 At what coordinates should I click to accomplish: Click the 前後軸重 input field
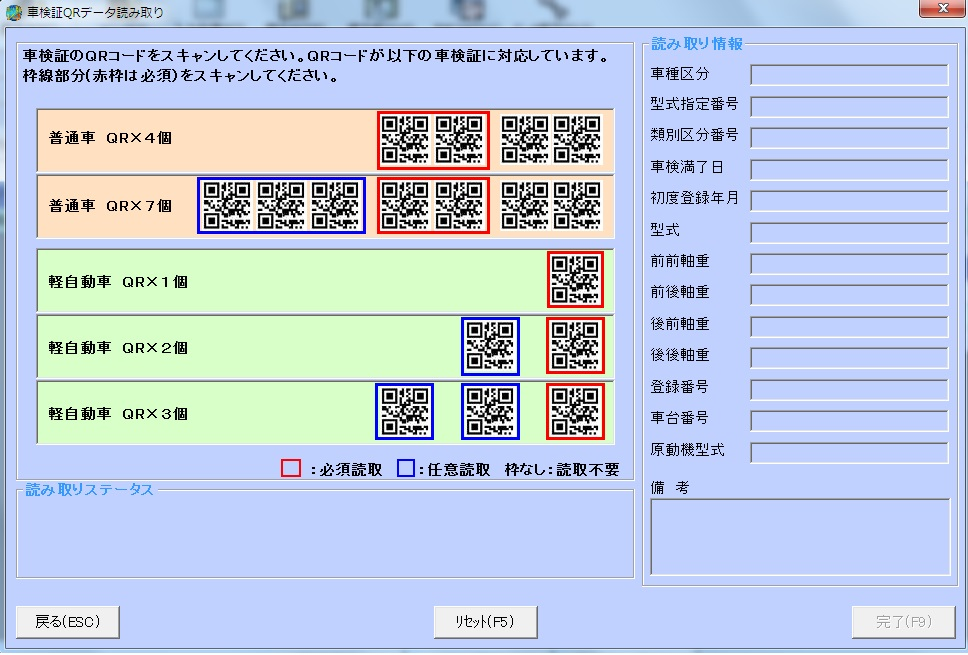coord(849,294)
